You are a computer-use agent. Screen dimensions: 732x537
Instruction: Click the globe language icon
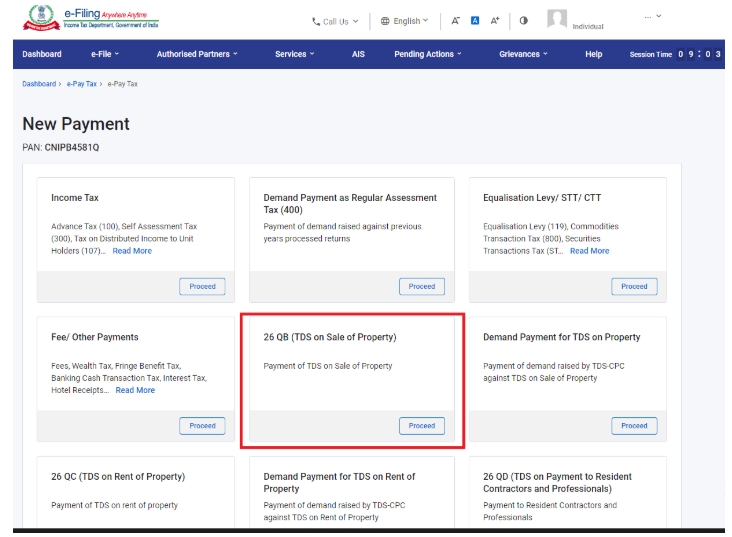click(x=385, y=21)
